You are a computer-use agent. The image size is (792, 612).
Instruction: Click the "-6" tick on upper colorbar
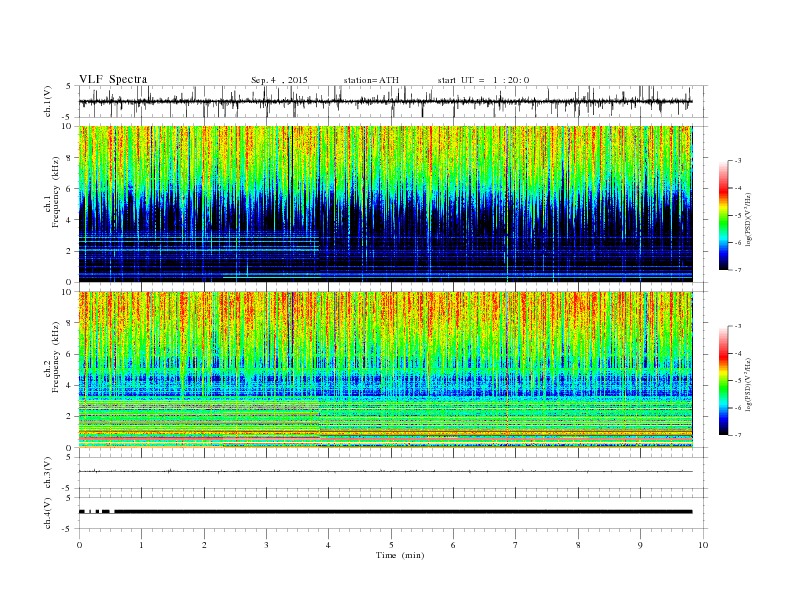coord(738,242)
